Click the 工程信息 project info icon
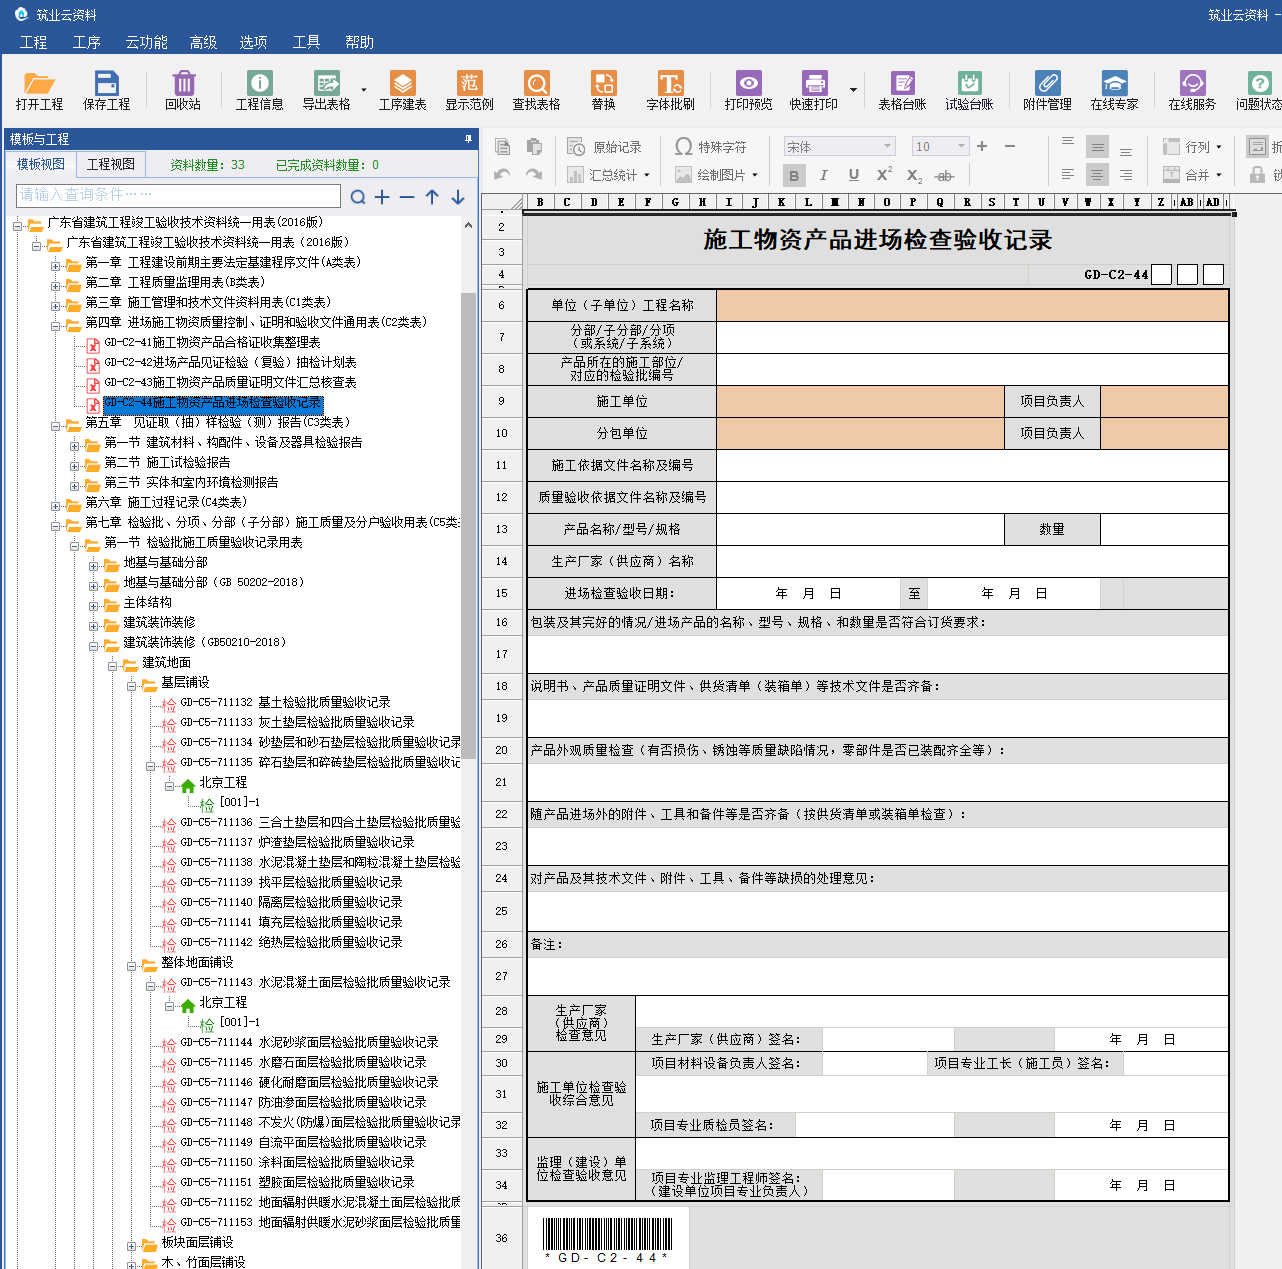Viewport: 1282px width, 1269px height. pos(259,89)
